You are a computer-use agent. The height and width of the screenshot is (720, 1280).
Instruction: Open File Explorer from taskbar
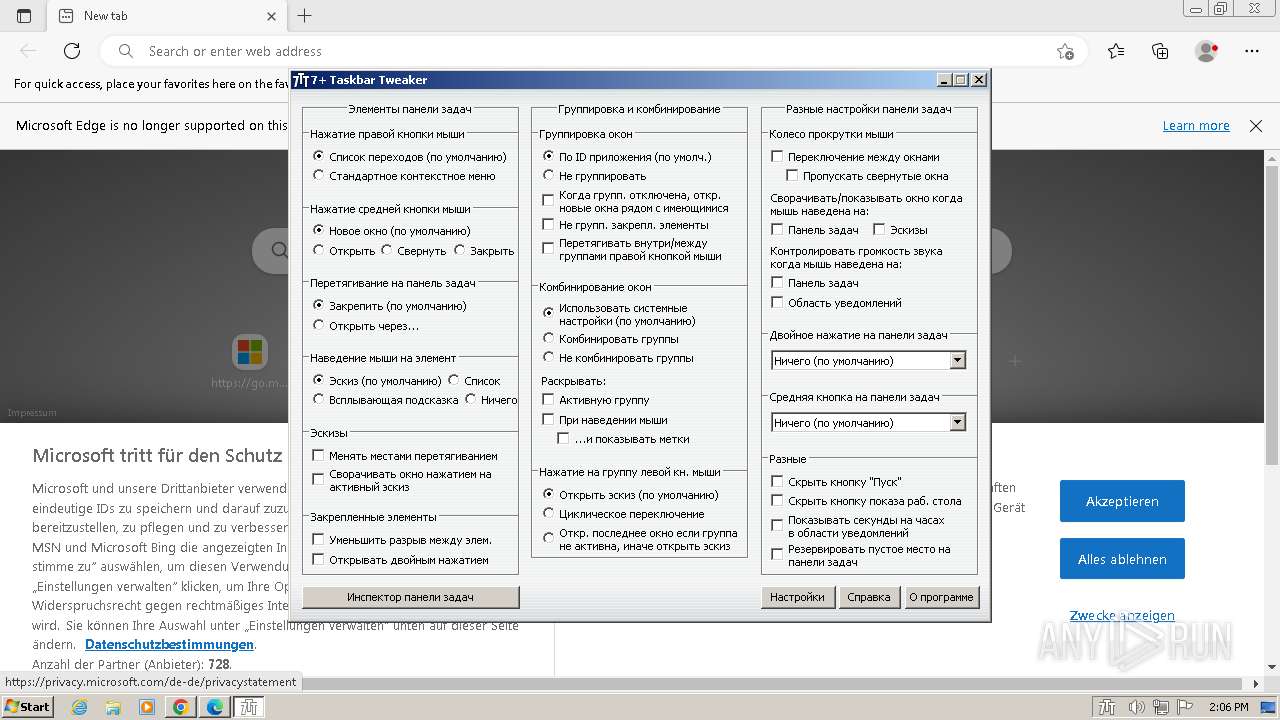click(113, 707)
